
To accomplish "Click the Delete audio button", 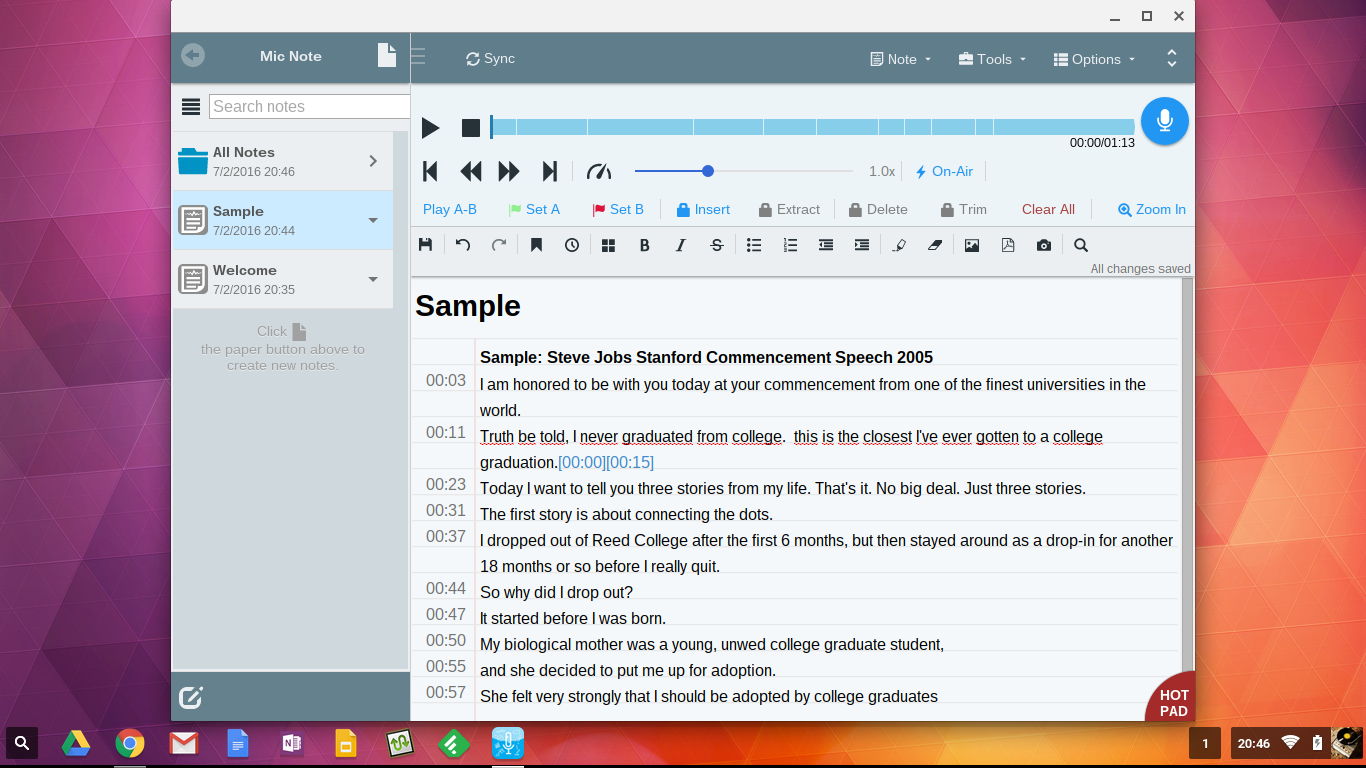I will (878, 209).
